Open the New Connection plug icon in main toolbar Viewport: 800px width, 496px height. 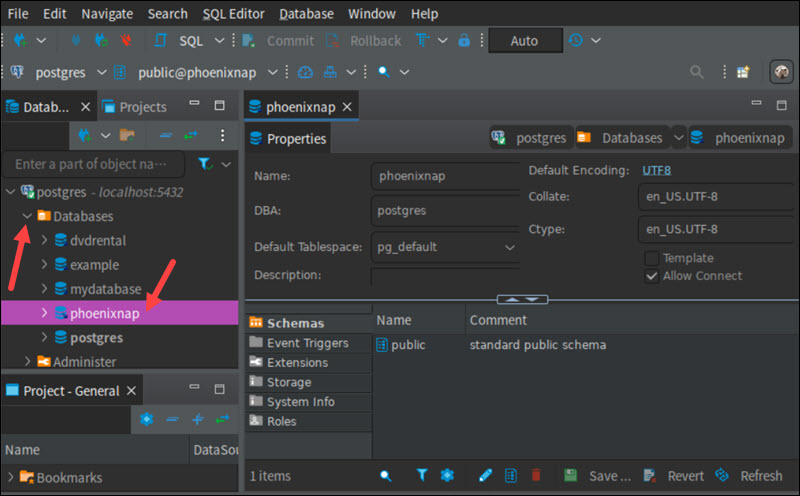(20, 40)
